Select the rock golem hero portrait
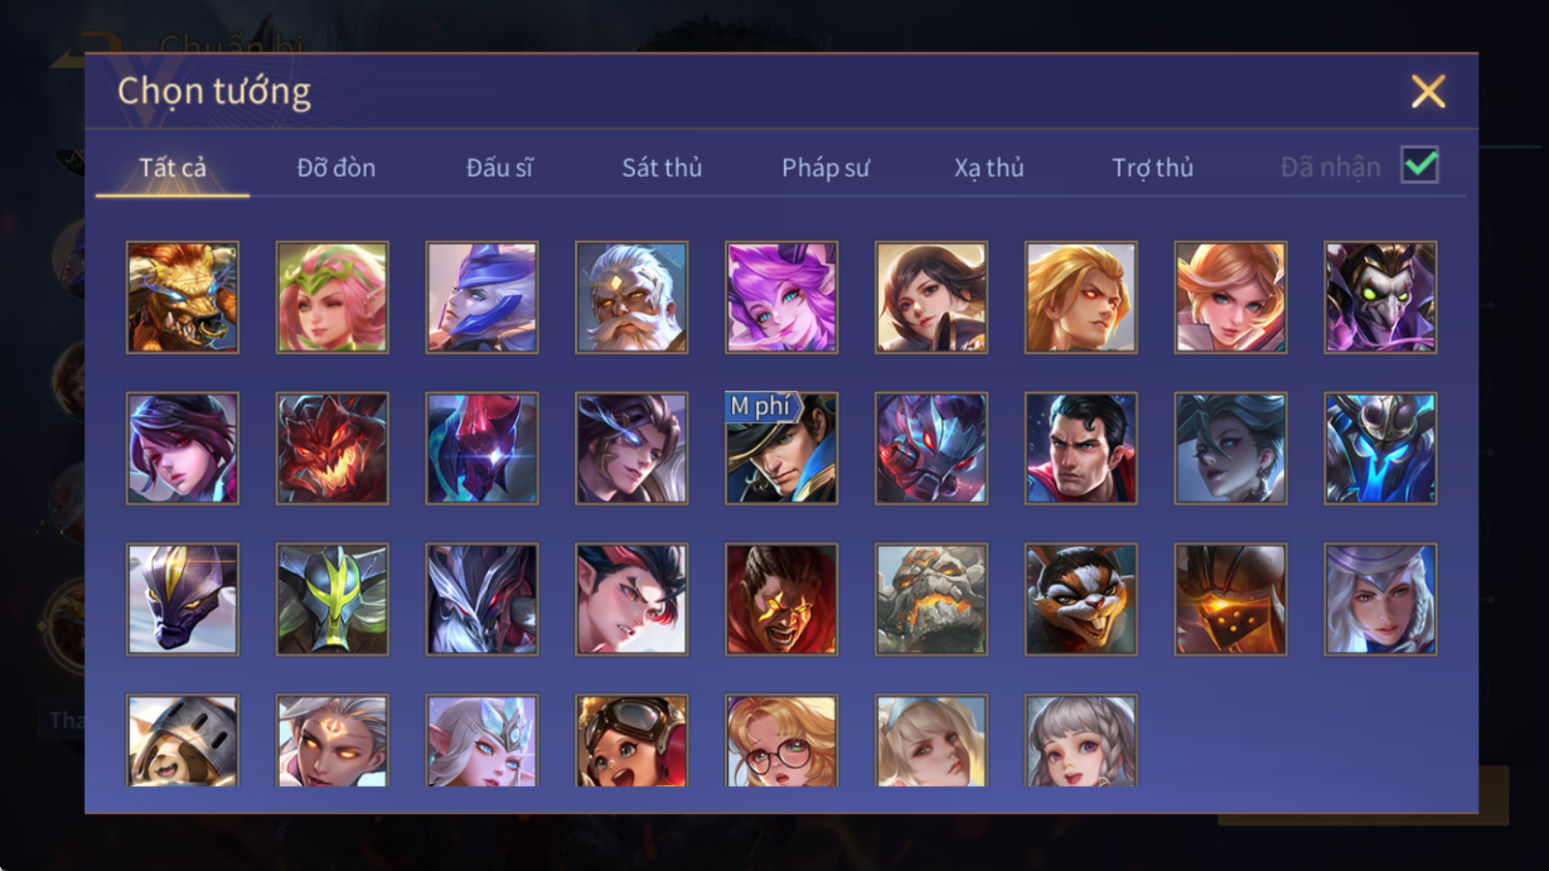Screen dimensions: 1549x871 pyautogui.click(x=931, y=599)
